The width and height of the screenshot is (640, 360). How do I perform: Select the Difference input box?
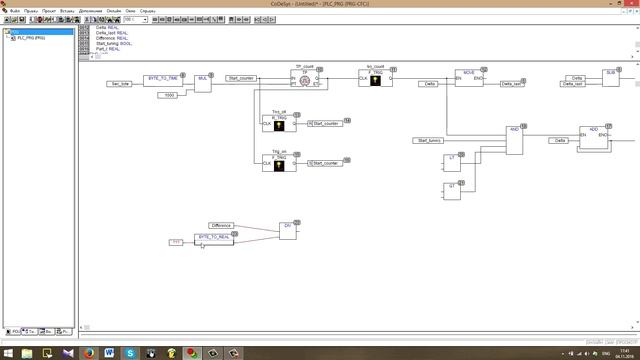(x=221, y=226)
